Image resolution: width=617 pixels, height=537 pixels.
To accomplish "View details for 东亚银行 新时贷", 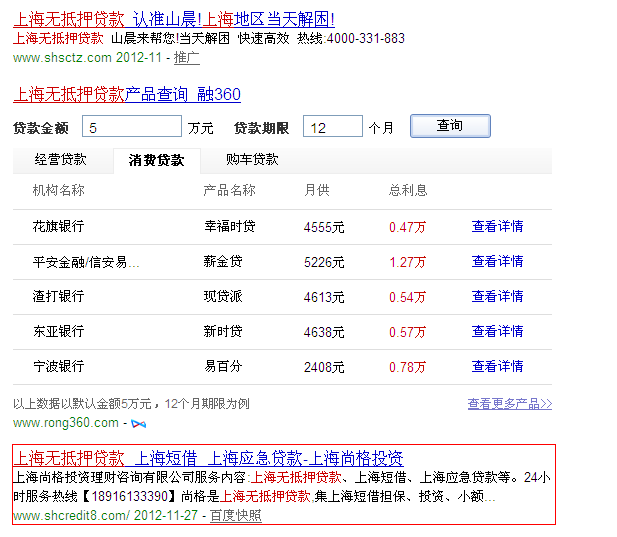I will click(x=497, y=332).
